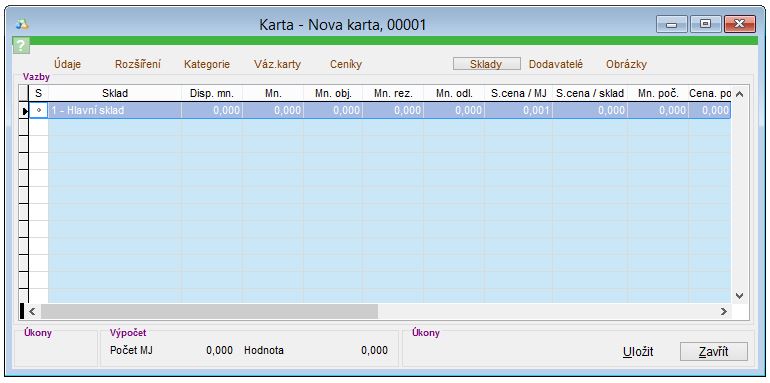Open the Kategorie tab
Viewport: 770px width, 383px height.
207,64
